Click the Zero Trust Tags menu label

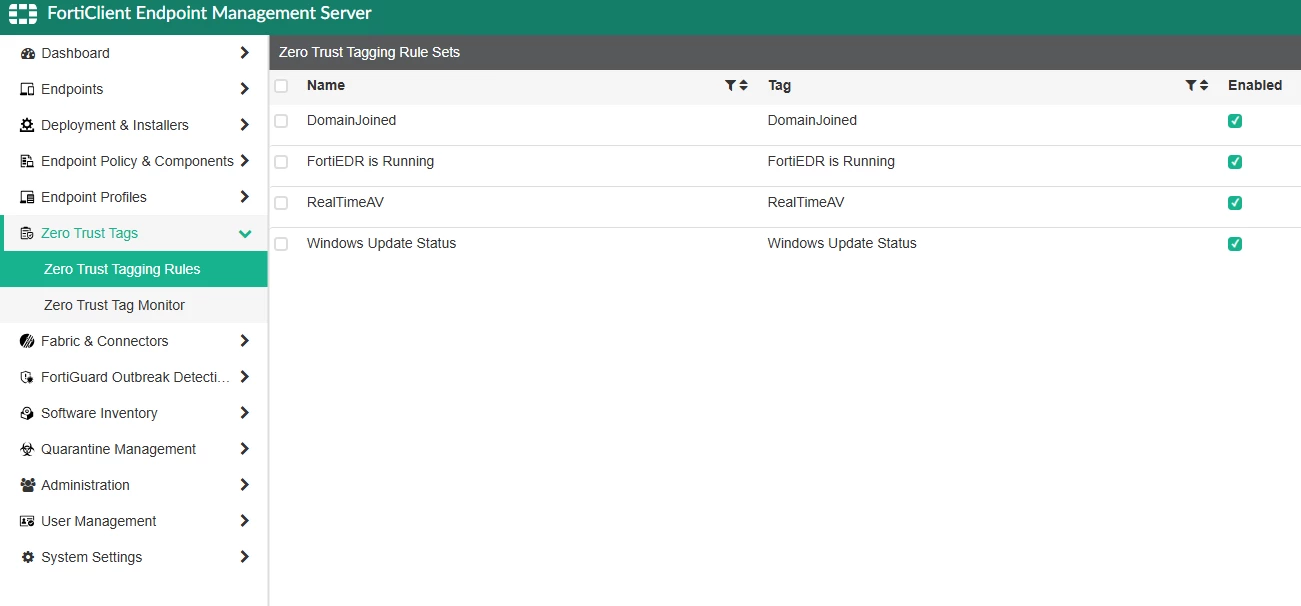point(90,233)
